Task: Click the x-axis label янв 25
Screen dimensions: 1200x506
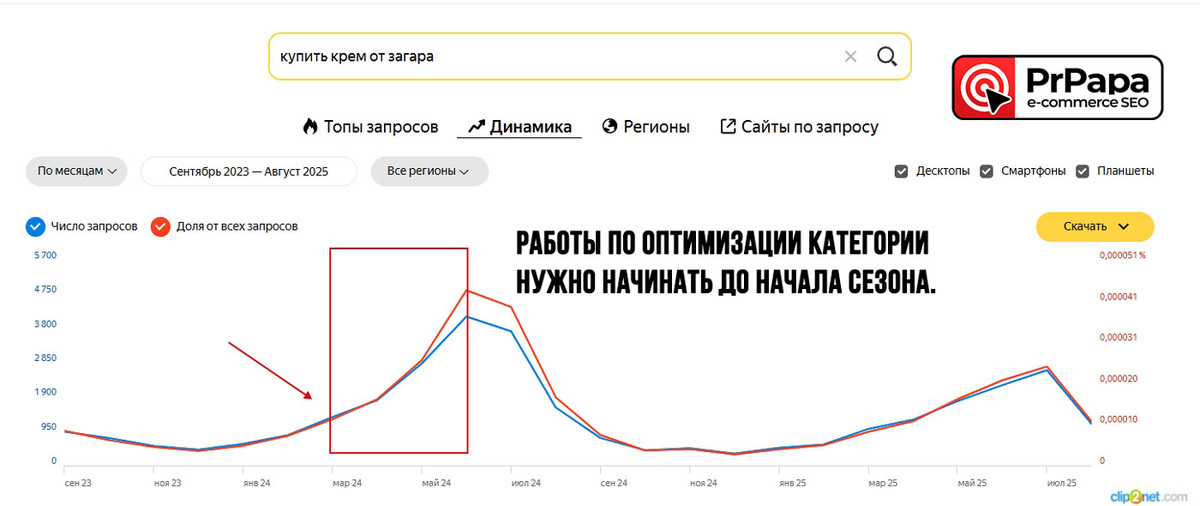Action: point(791,482)
